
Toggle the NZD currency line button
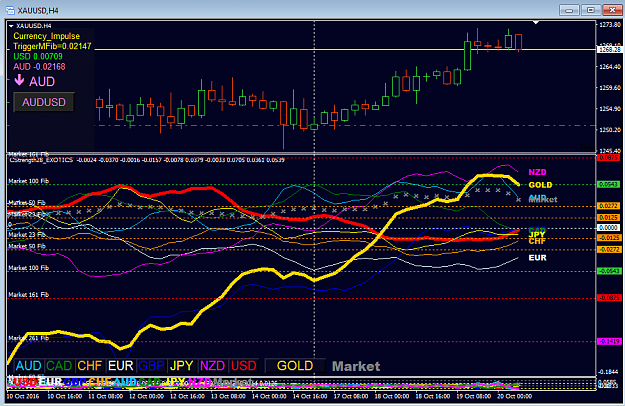(213, 366)
